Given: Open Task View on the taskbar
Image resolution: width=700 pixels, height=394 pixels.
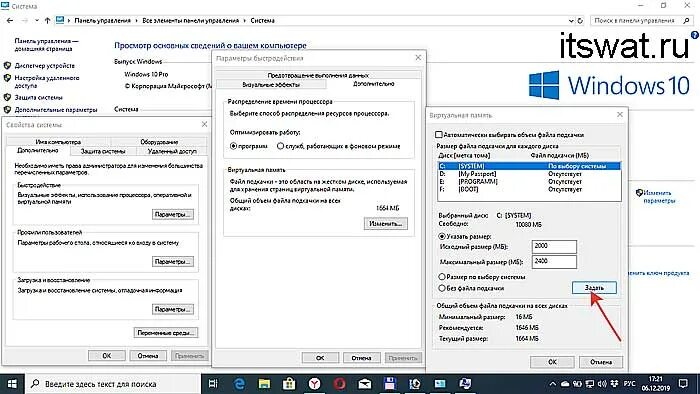Looking at the screenshot, I should tap(213, 384).
